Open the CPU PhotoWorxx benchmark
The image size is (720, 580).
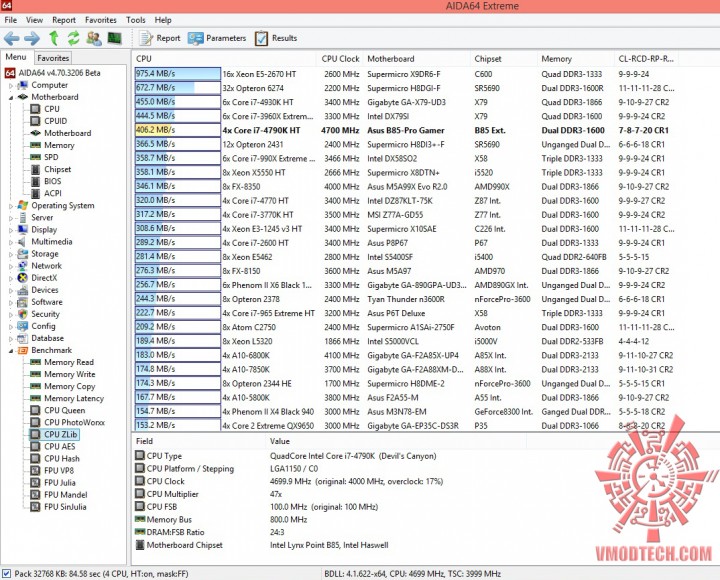pos(74,422)
